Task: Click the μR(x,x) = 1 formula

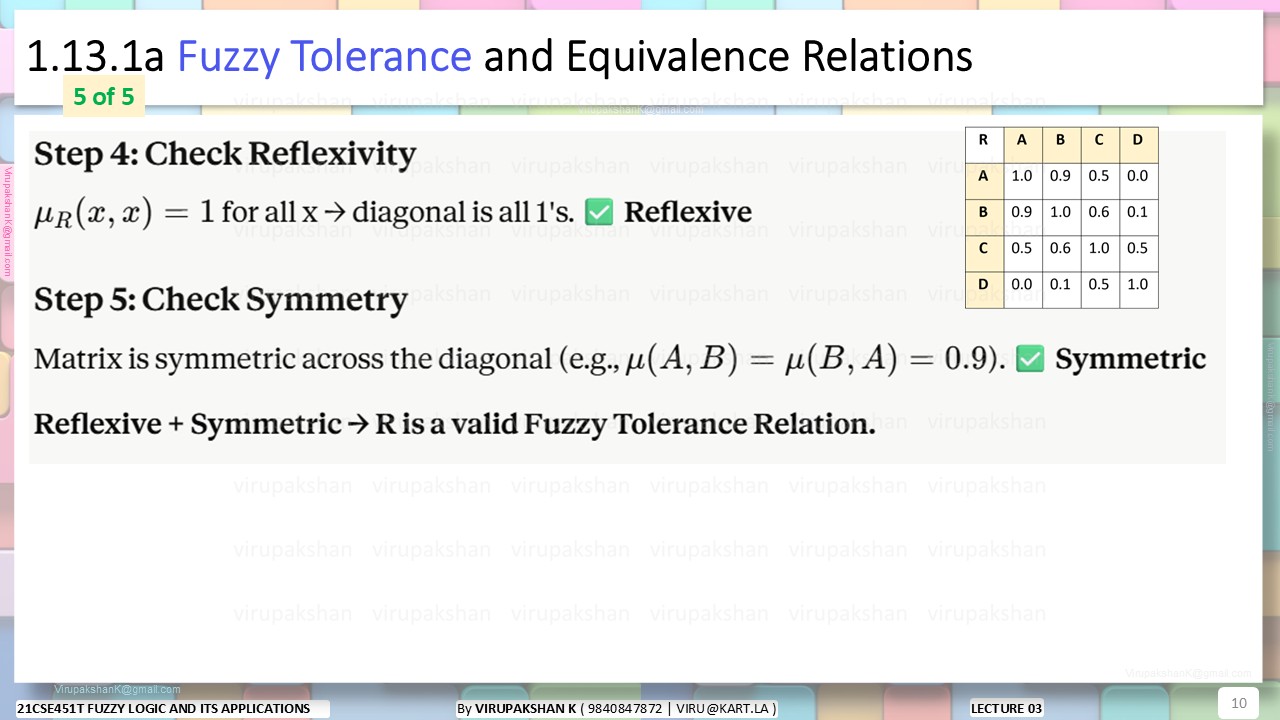Action: tap(125, 213)
